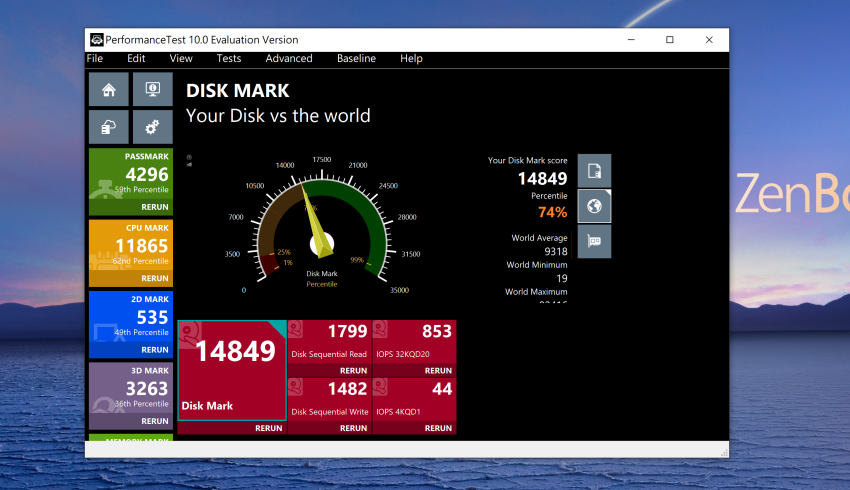Close the PerformanceTest window
This screenshot has height=490, width=850.
(709, 40)
